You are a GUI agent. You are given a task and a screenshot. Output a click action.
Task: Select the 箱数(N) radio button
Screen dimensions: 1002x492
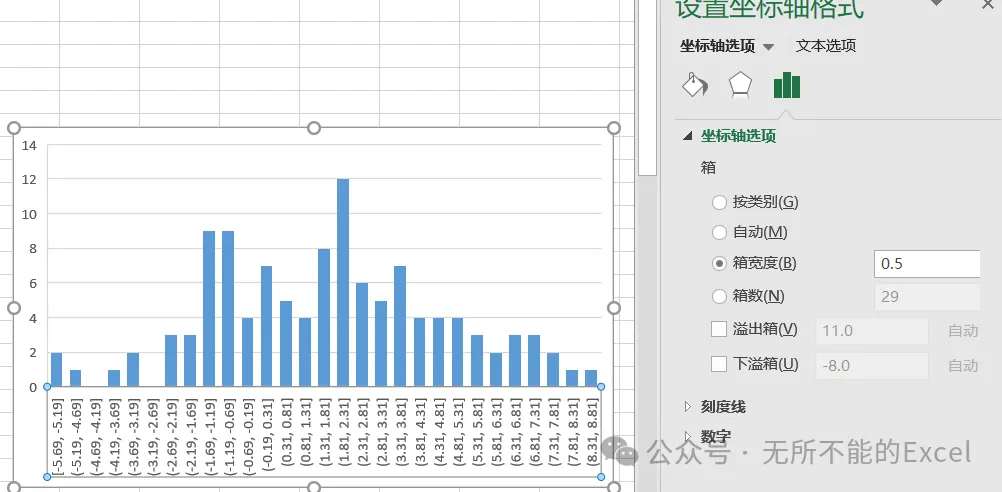(x=720, y=296)
